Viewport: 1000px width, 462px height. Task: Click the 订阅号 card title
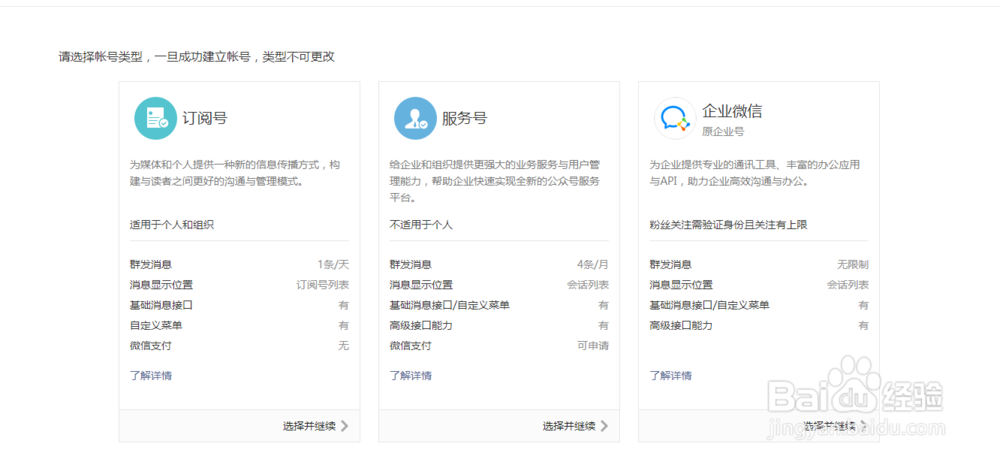(x=205, y=118)
